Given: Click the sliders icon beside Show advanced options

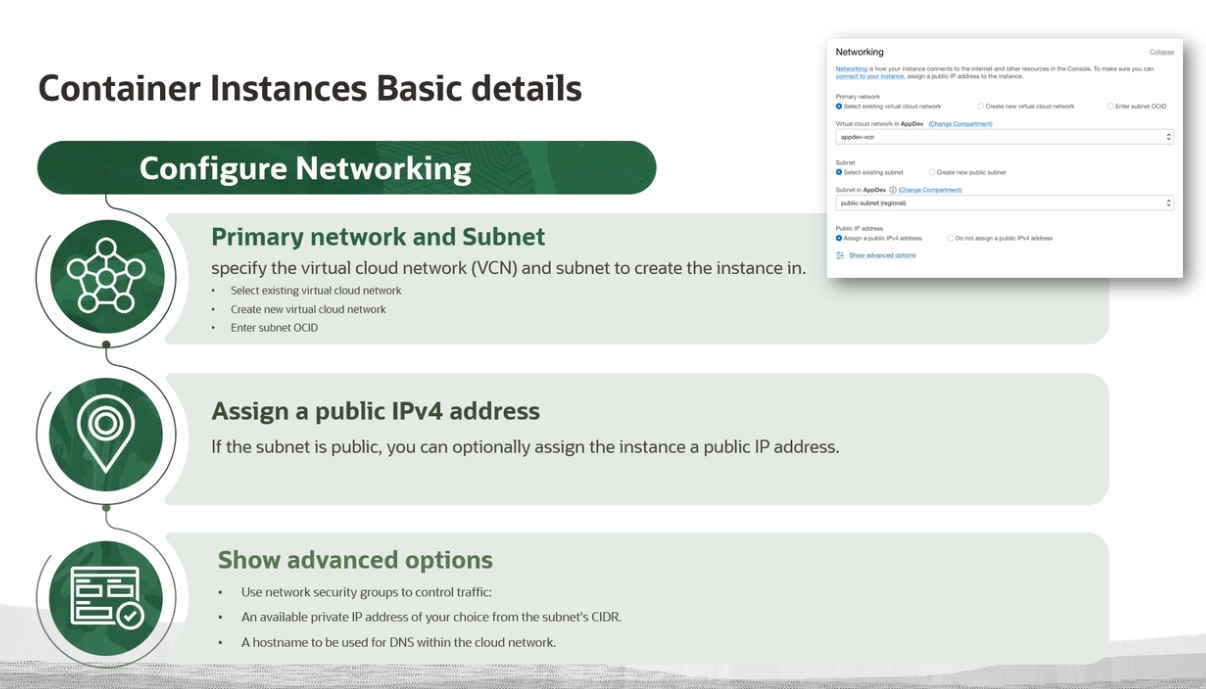Looking at the screenshot, I should 840,256.
